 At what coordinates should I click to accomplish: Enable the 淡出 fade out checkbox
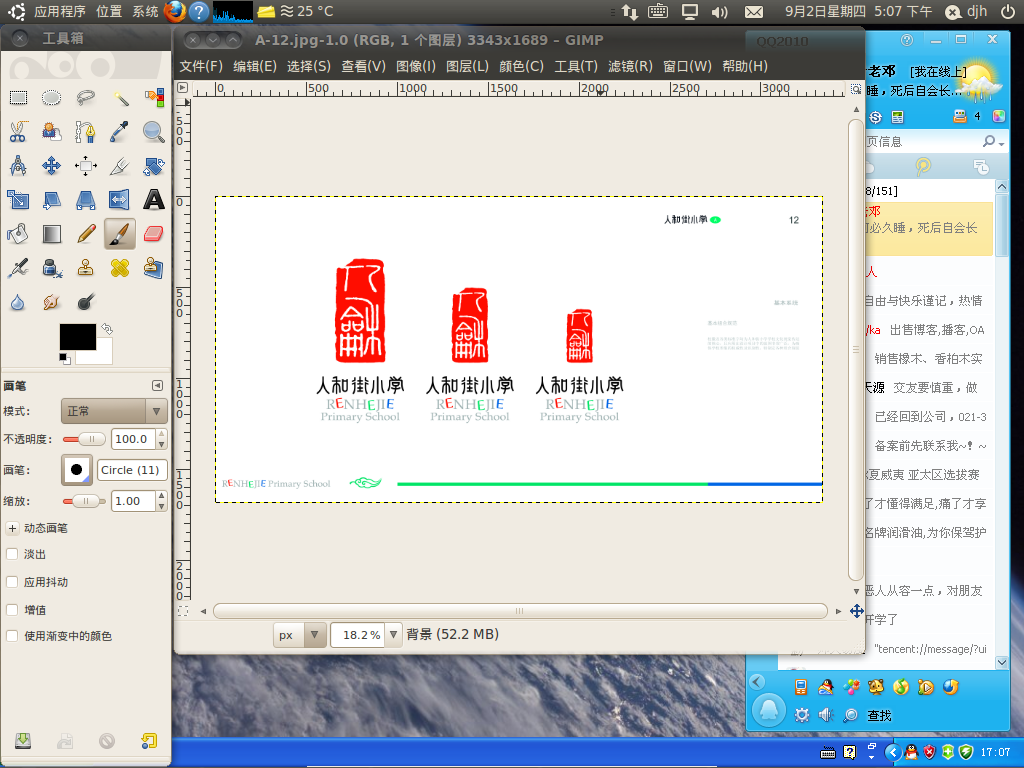coord(12,554)
